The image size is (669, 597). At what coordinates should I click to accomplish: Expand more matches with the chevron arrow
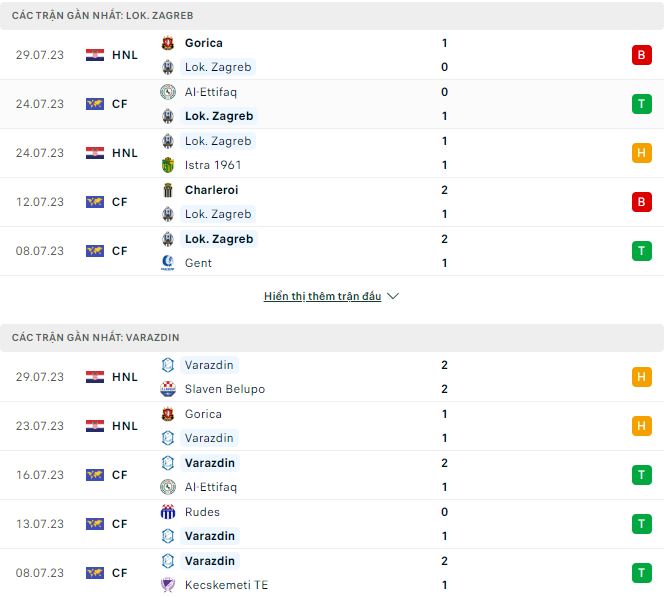393,297
